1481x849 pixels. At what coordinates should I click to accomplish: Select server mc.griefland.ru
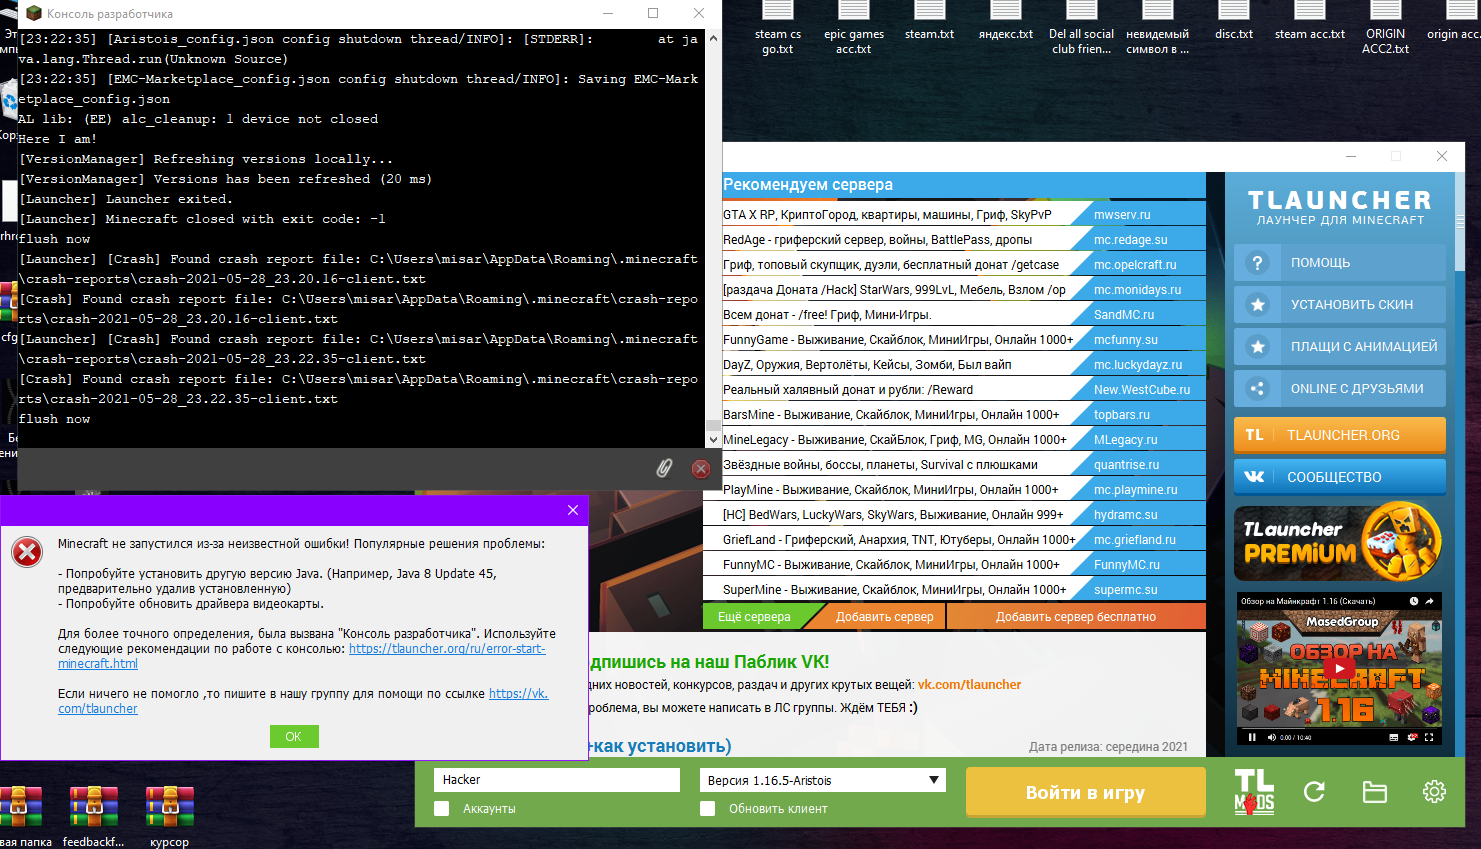pos(1135,540)
